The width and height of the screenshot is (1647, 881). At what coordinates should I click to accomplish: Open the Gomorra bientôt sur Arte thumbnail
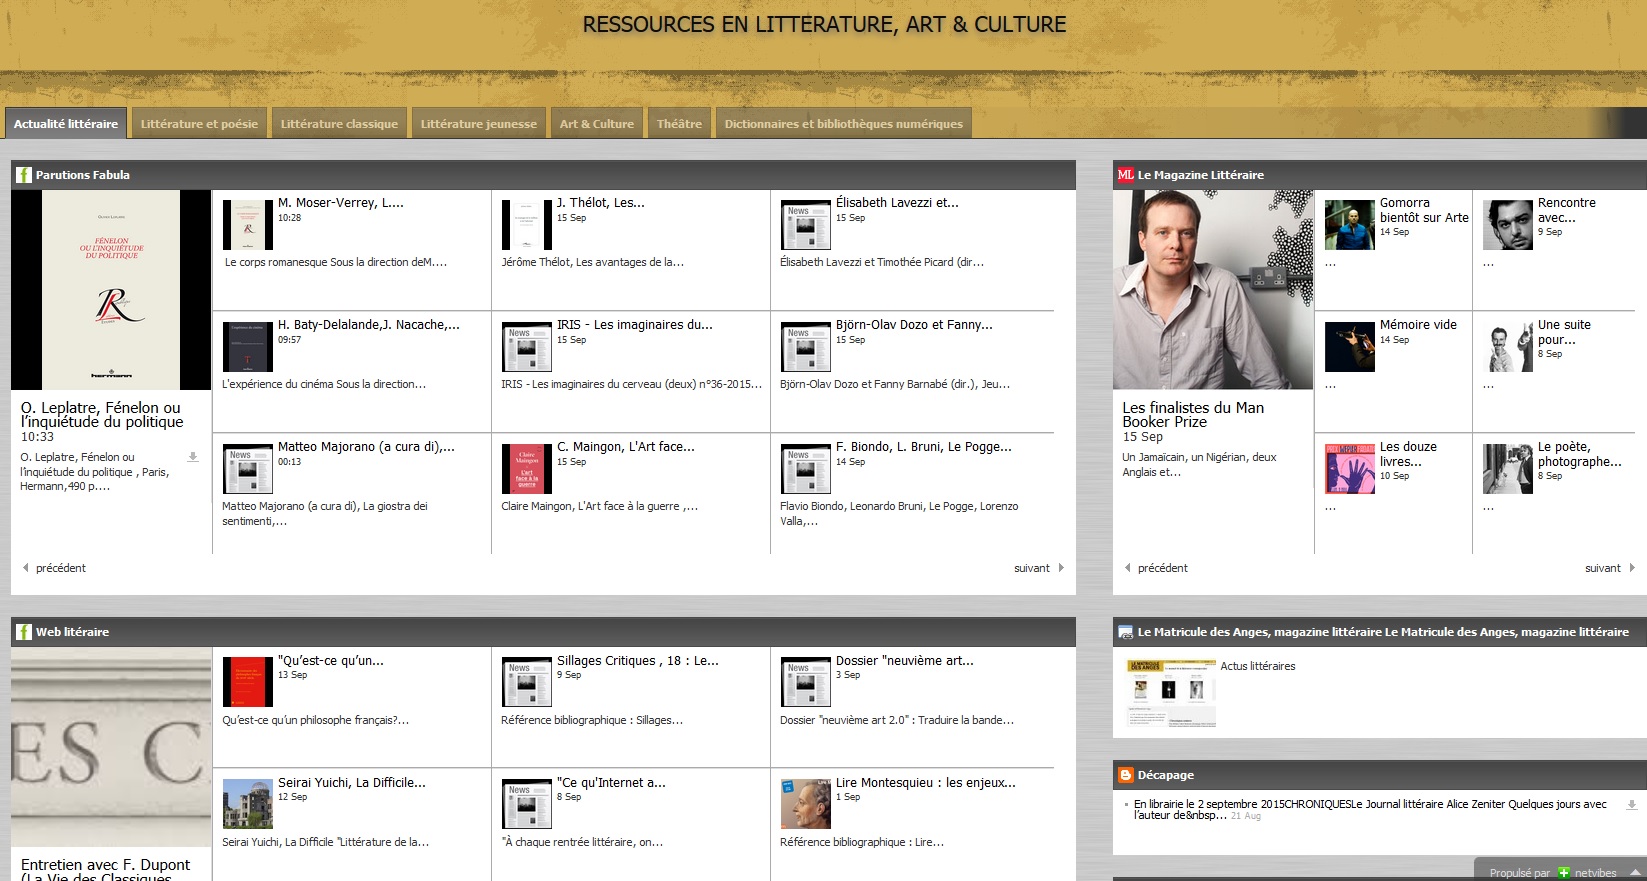point(1349,224)
